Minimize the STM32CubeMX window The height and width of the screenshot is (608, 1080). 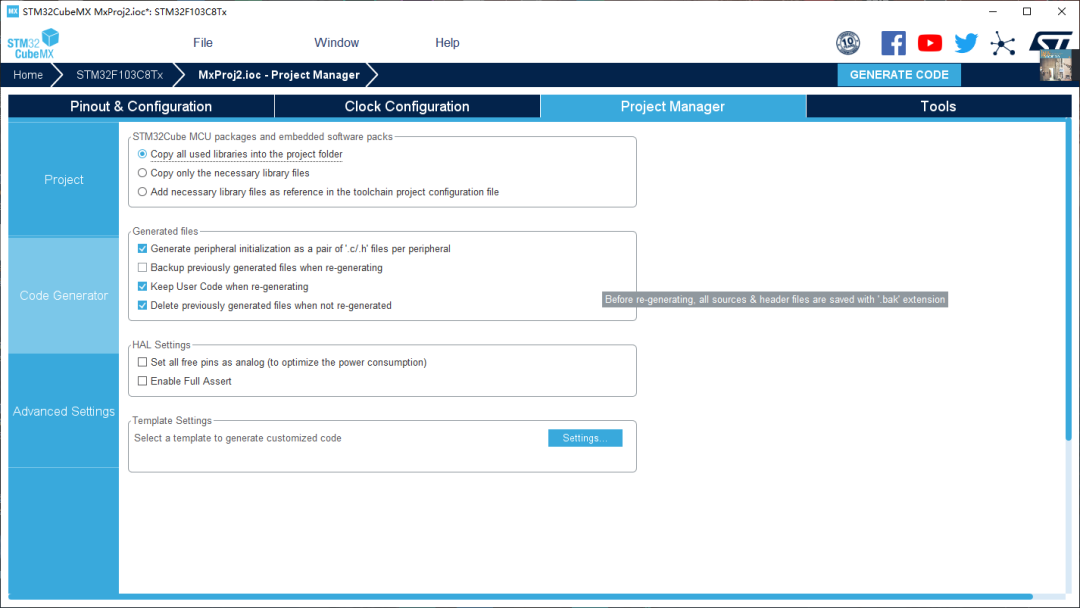[993, 11]
